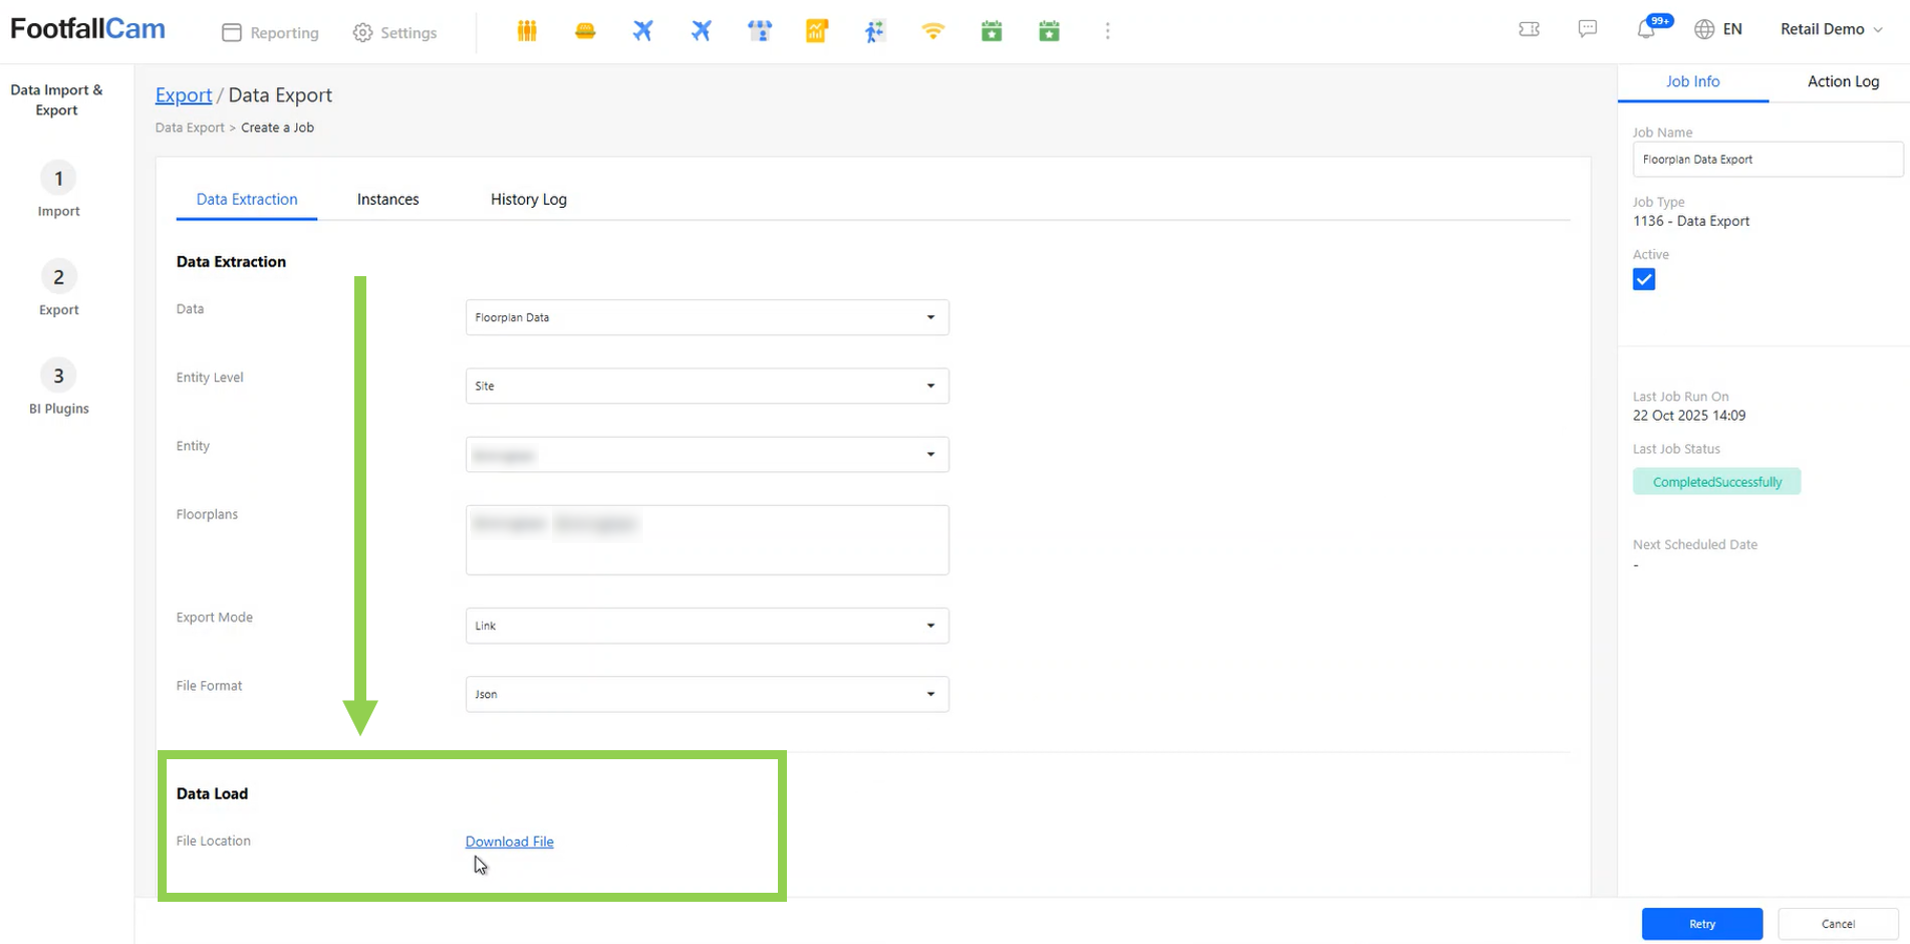Go to step 3 BI Plugins
Image resolution: width=1910 pixels, height=944 pixels.
click(58, 387)
